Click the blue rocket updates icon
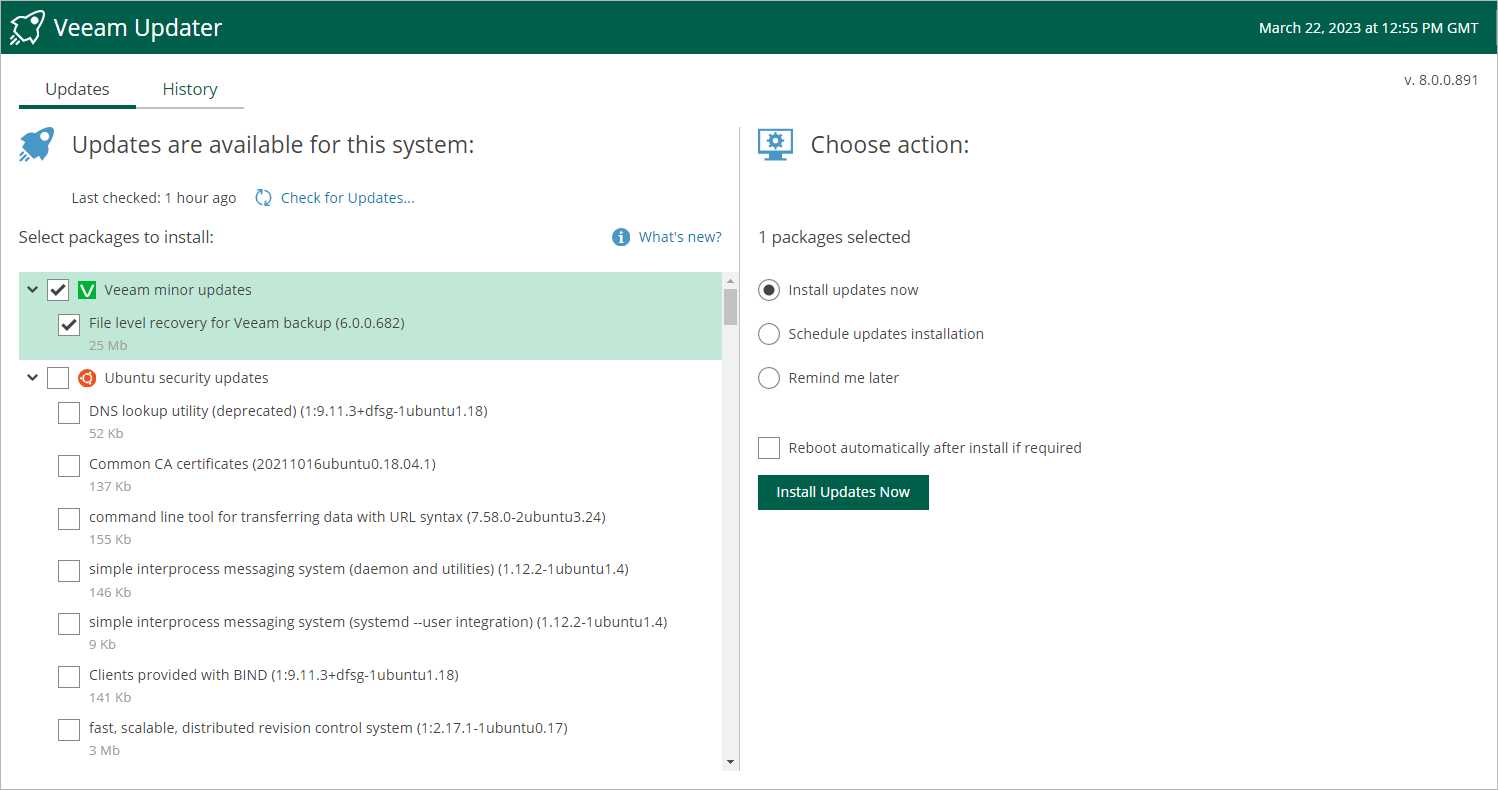Image resolution: width=1498 pixels, height=790 pixels. pyautogui.click(x=37, y=145)
